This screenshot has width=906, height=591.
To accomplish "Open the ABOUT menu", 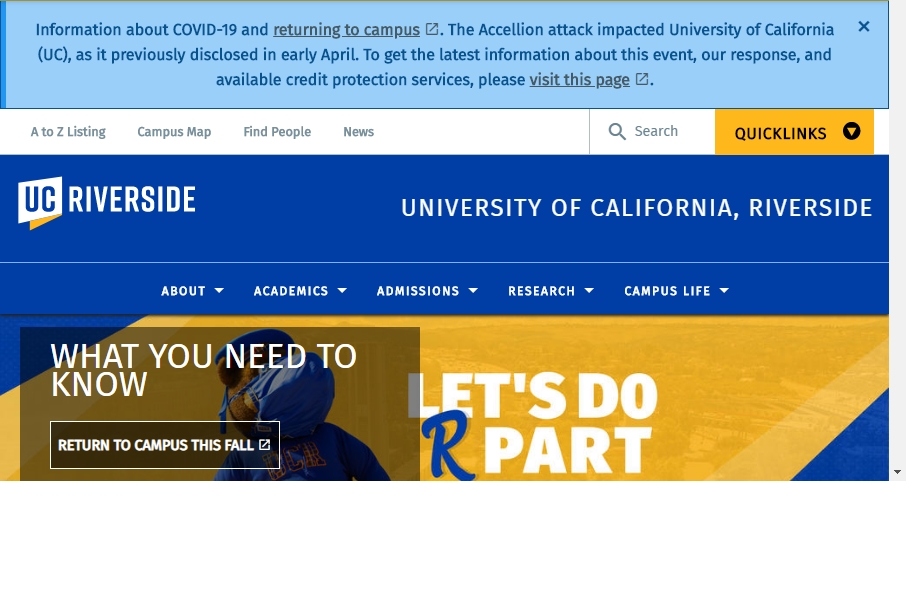I will click(x=183, y=291).
